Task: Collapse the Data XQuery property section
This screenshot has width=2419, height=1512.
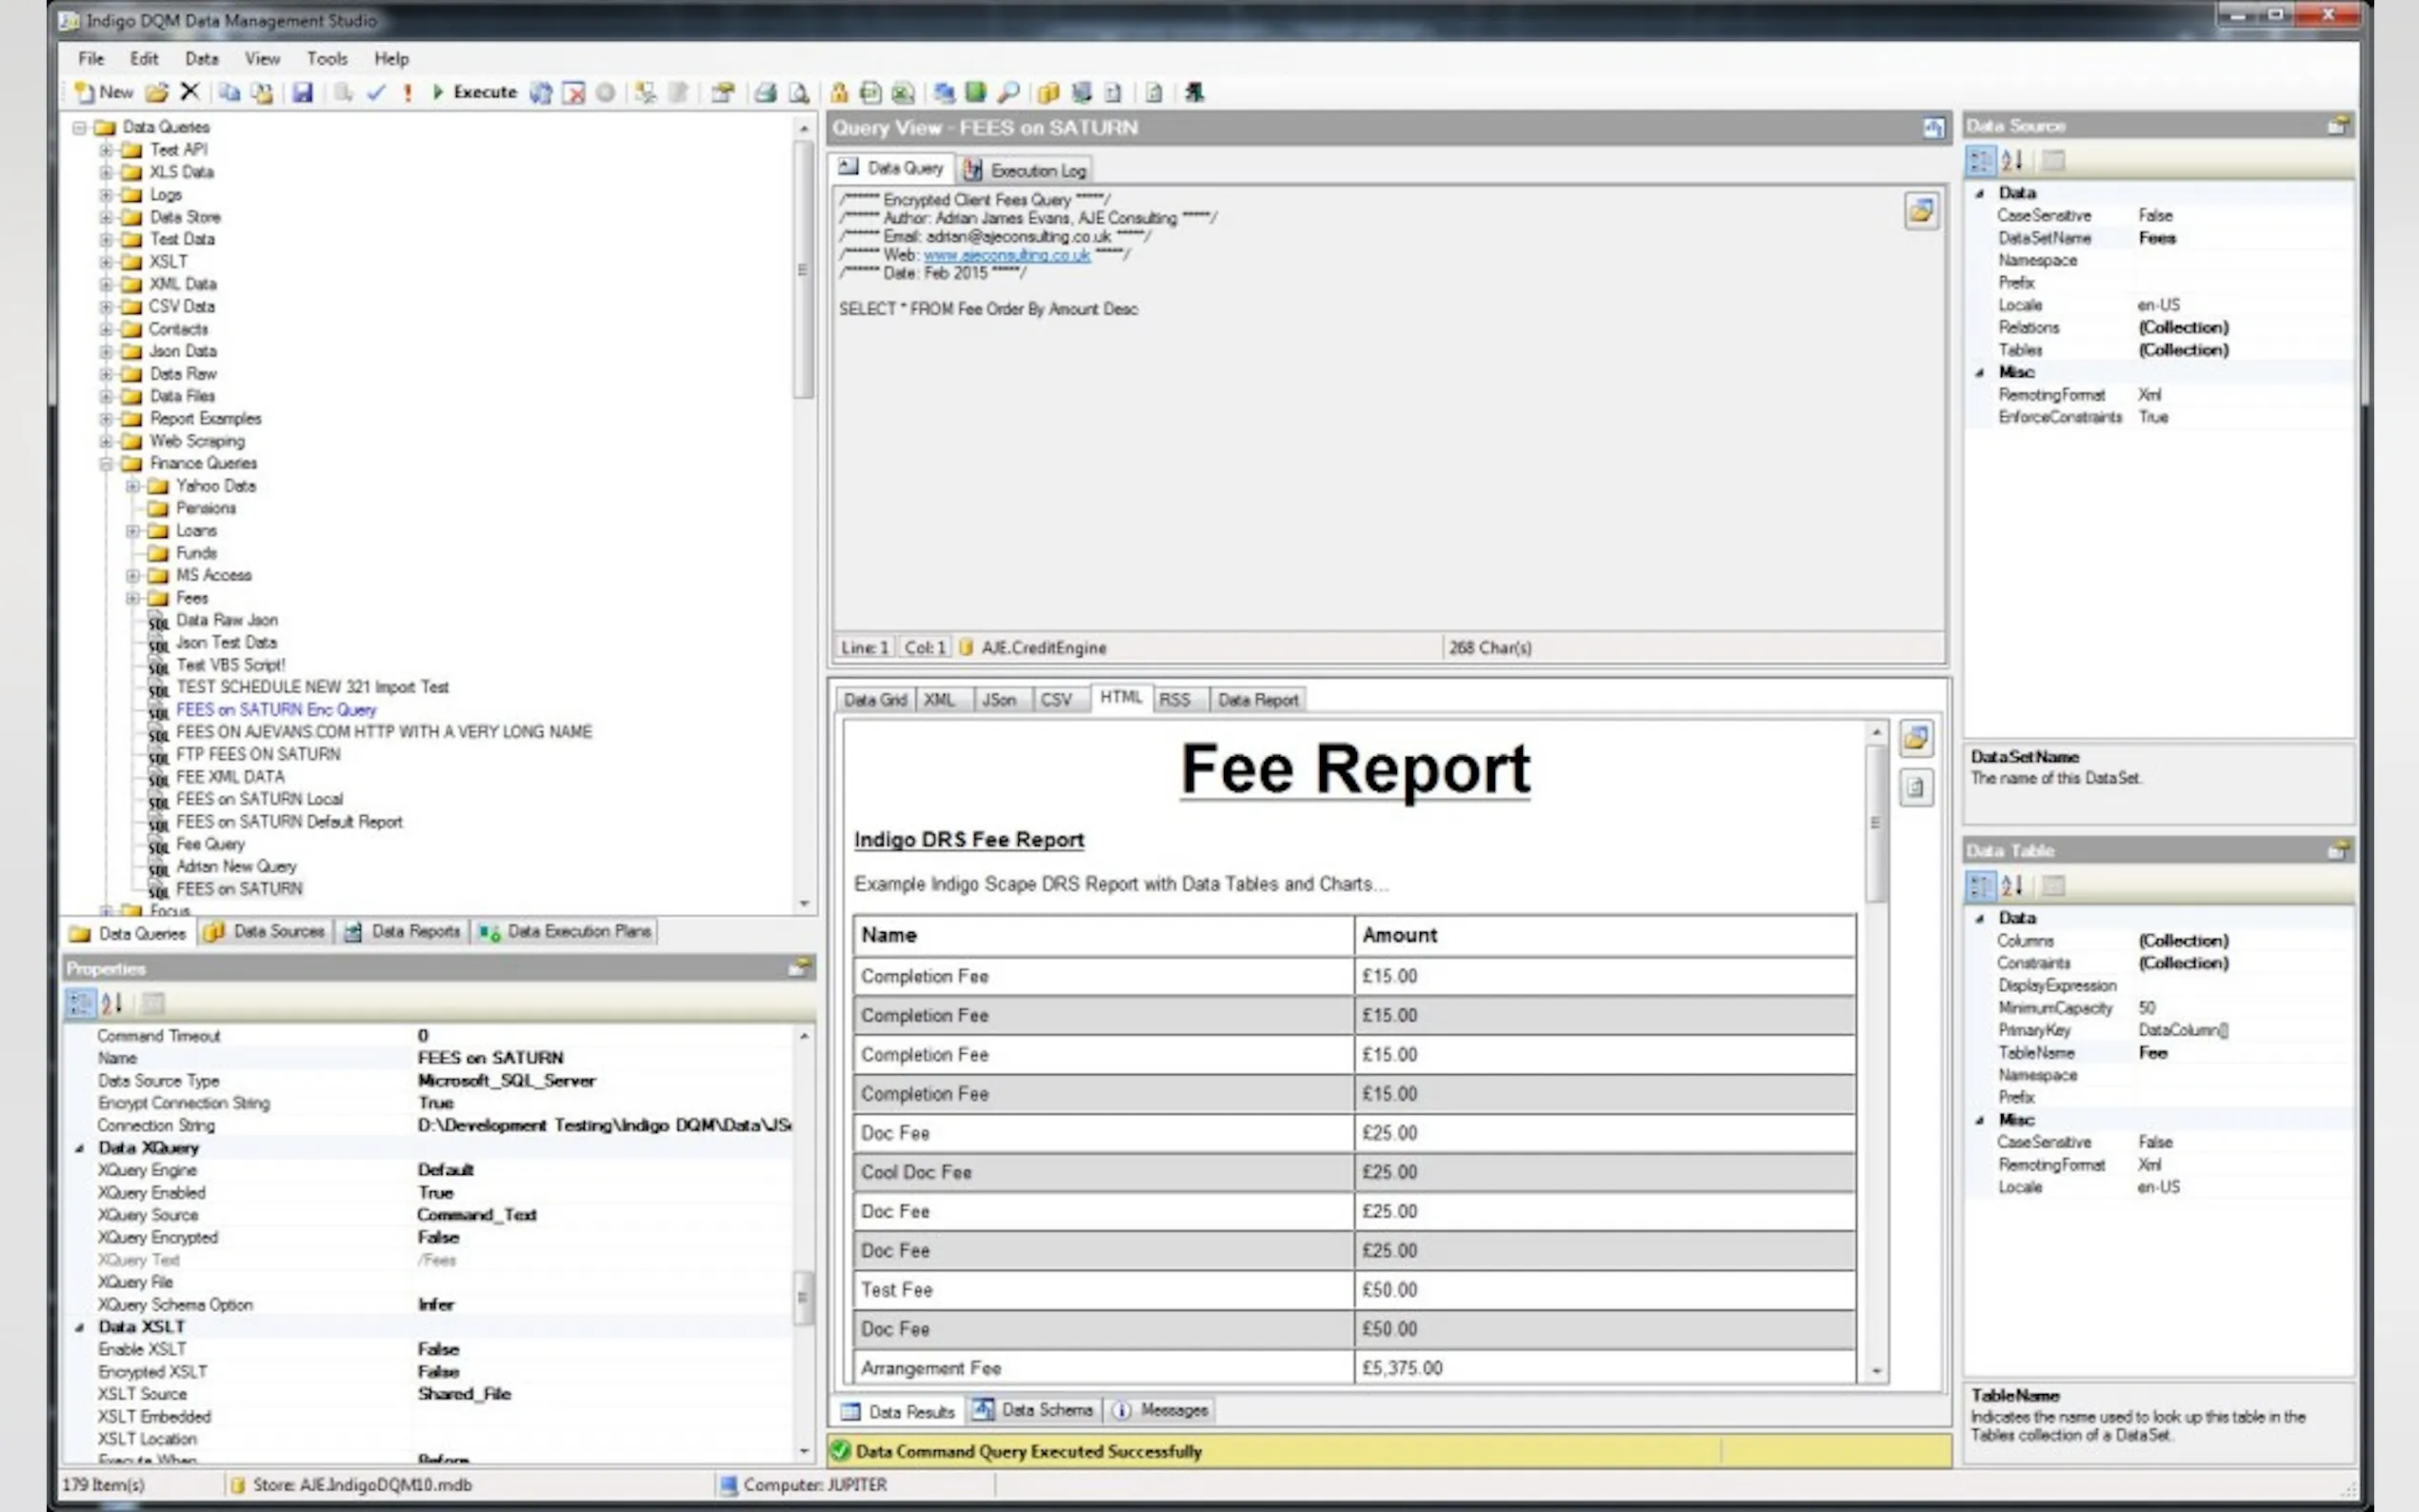Action: click(x=80, y=1148)
